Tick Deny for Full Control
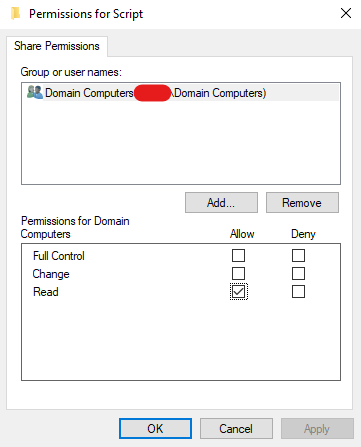Image resolution: width=361 pixels, height=447 pixels. 298,256
